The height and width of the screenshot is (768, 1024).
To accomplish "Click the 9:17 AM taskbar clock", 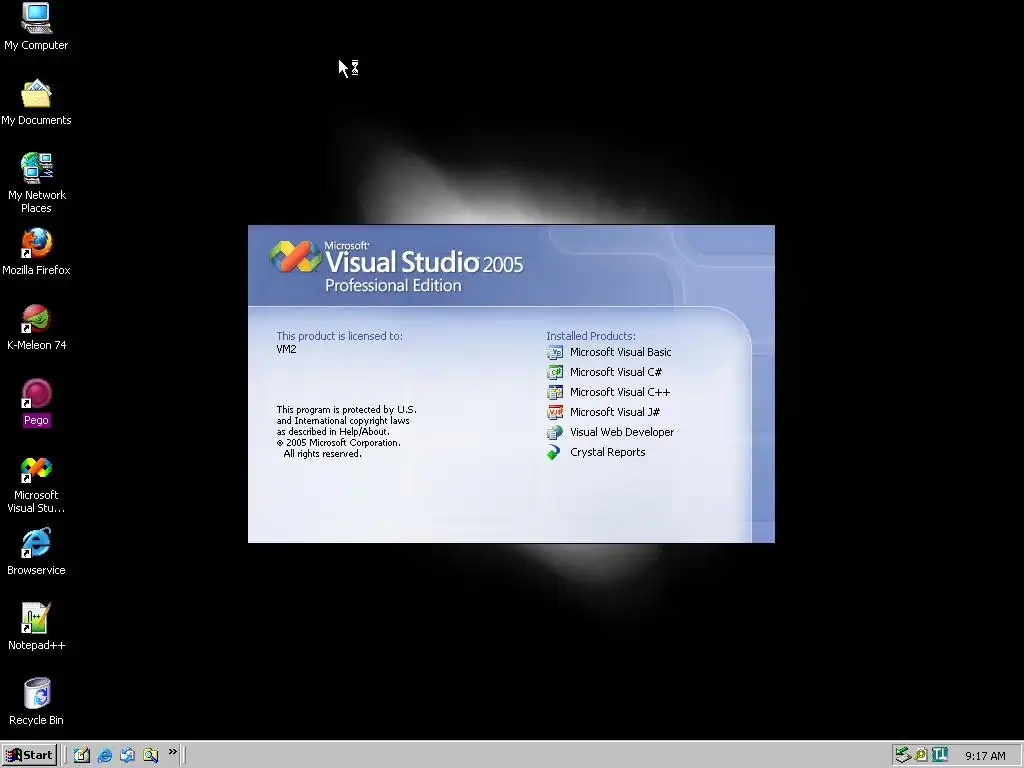I will pos(985,756).
